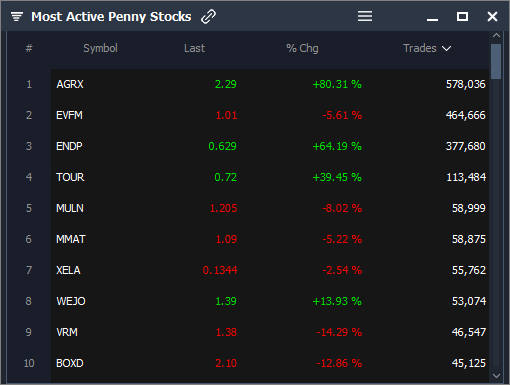510x385 pixels.
Task: Sort by the % Chg column
Action: (302, 48)
